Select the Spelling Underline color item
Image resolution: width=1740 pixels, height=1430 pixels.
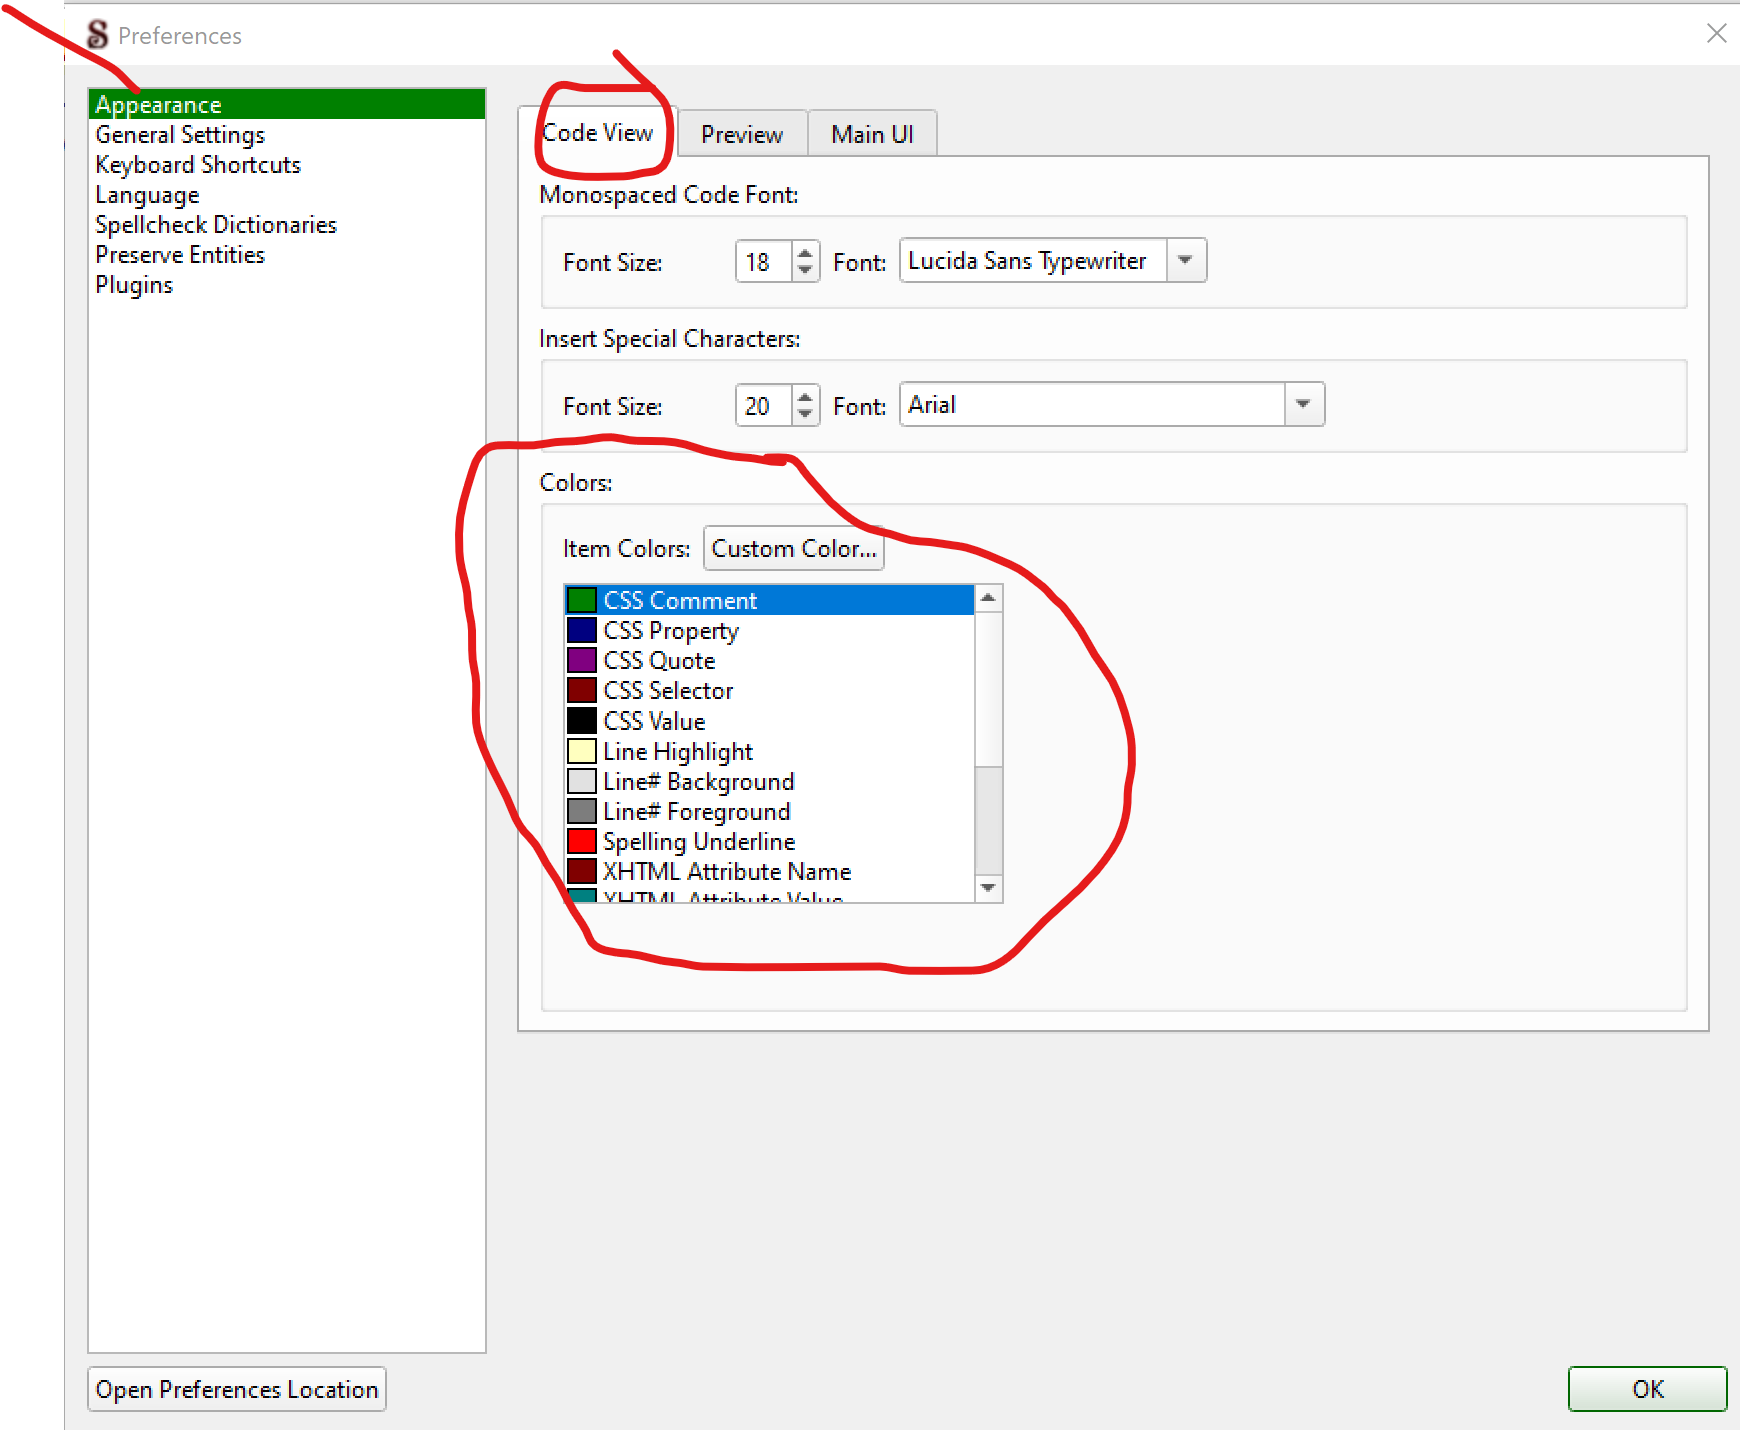point(769,841)
